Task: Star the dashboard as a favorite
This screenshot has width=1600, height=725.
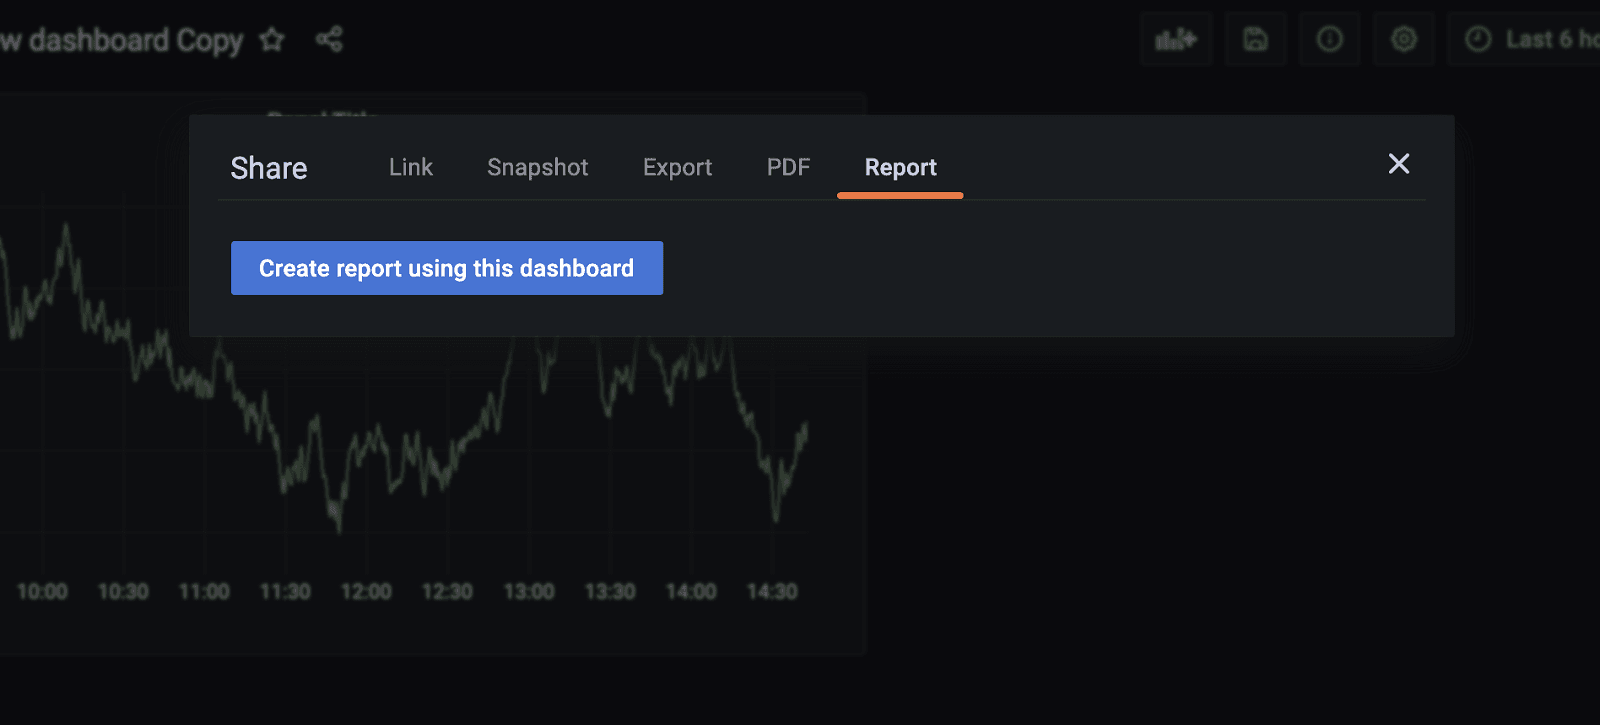Action: point(272,40)
